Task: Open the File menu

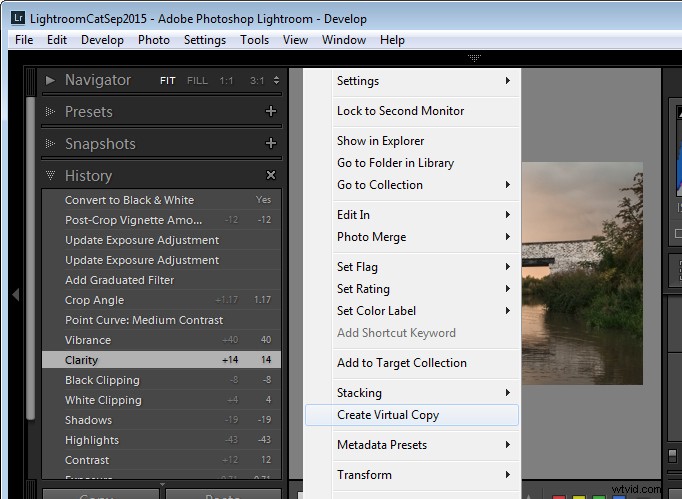Action: click(24, 40)
